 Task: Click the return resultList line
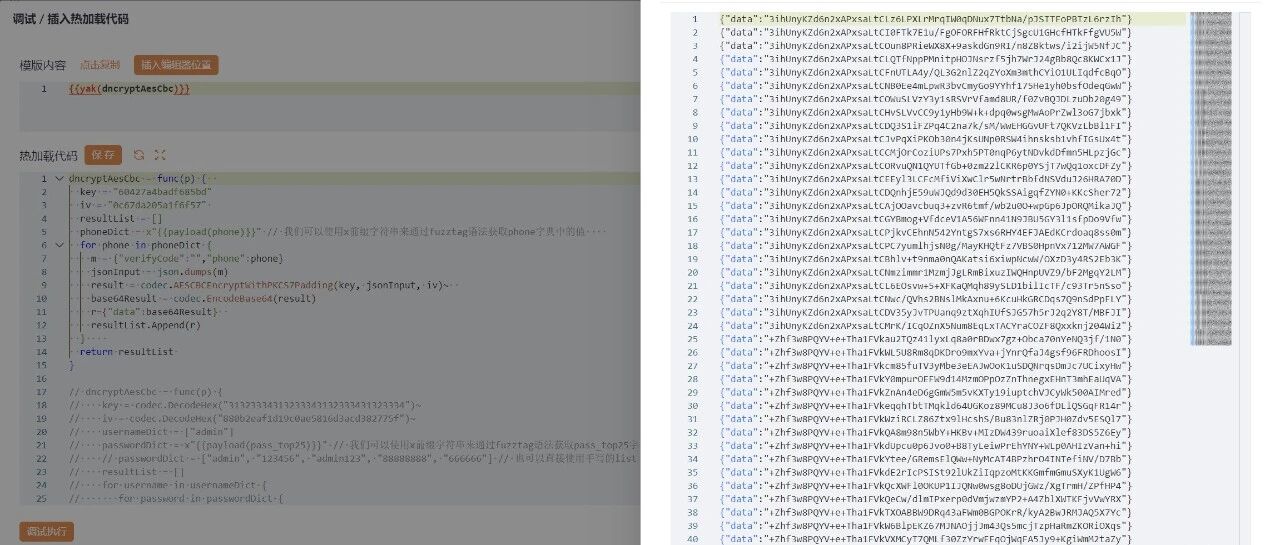(126, 351)
